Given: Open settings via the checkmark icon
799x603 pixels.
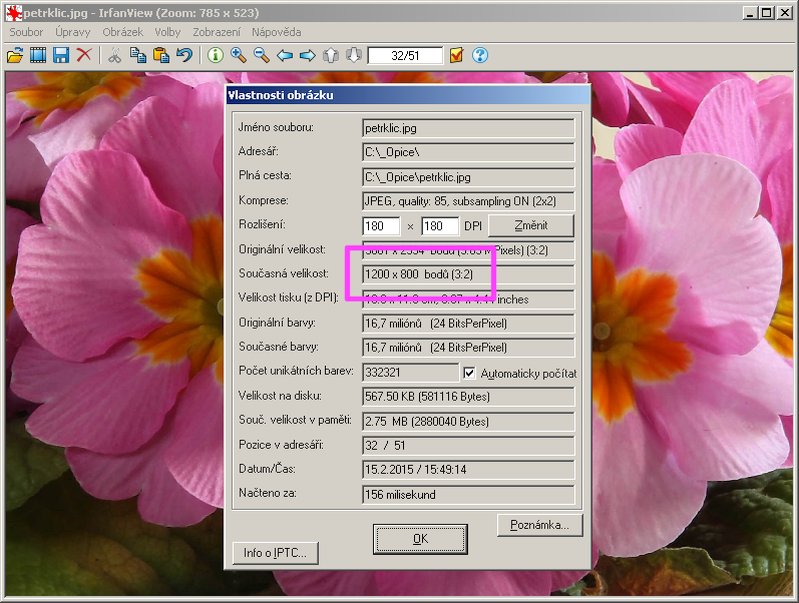Looking at the screenshot, I should 457,55.
